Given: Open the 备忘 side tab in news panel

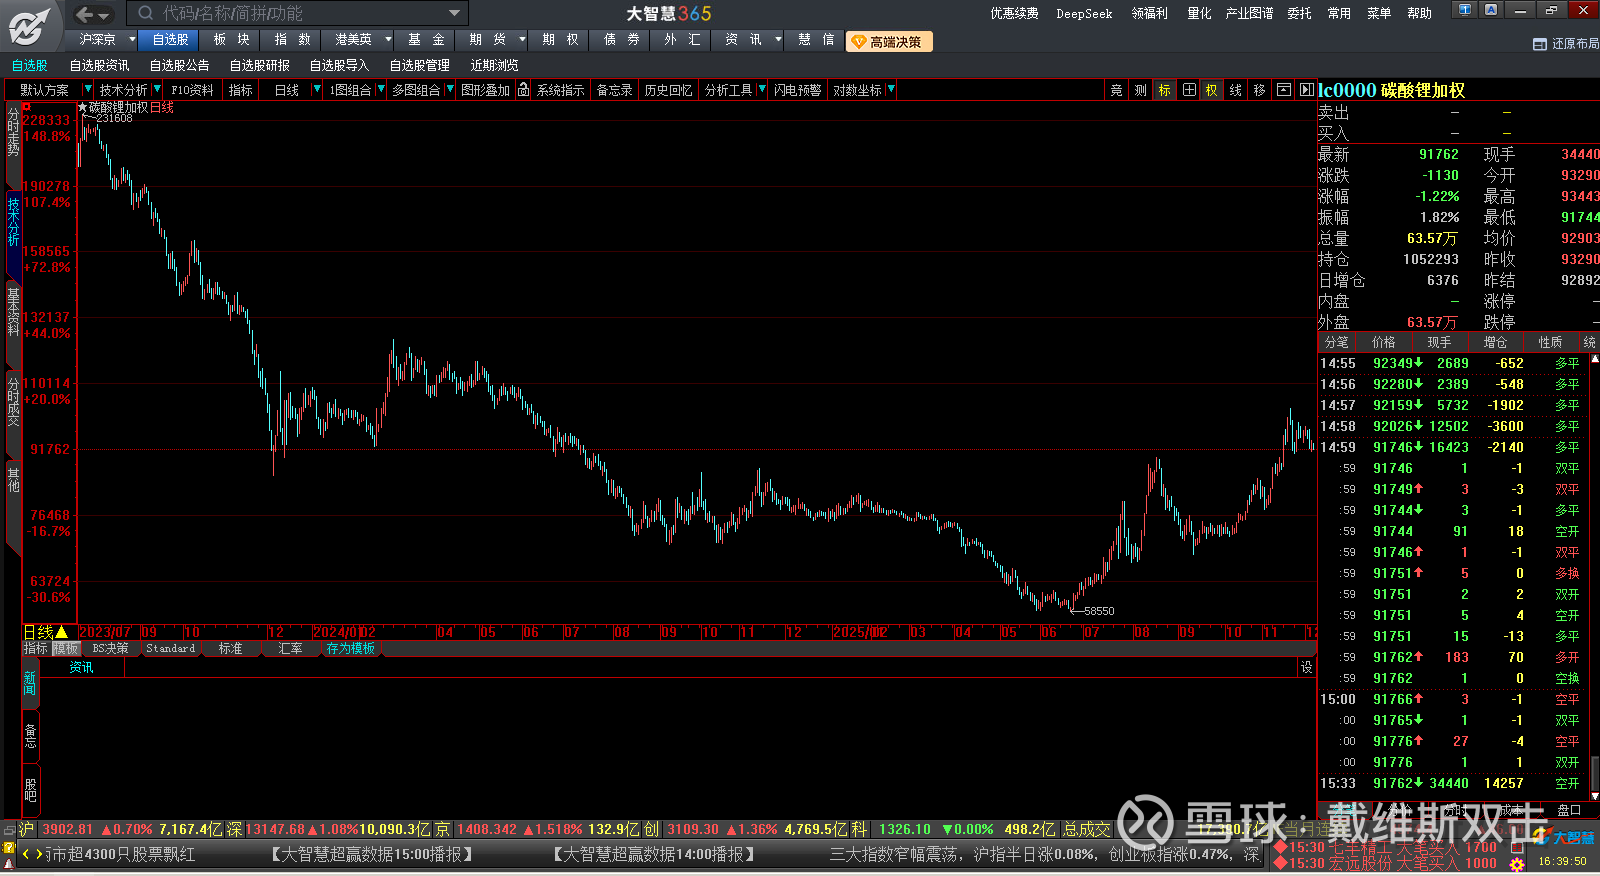Looking at the screenshot, I should (x=30, y=736).
